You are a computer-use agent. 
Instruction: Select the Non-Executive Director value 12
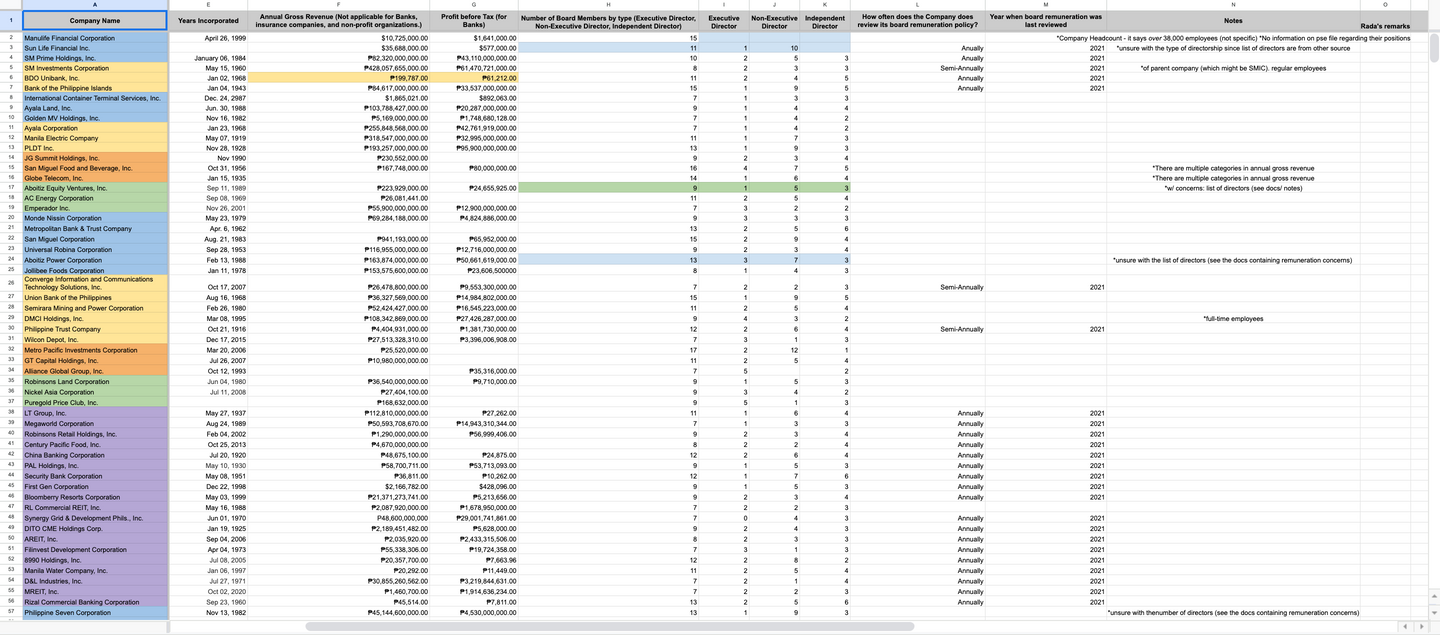point(774,350)
